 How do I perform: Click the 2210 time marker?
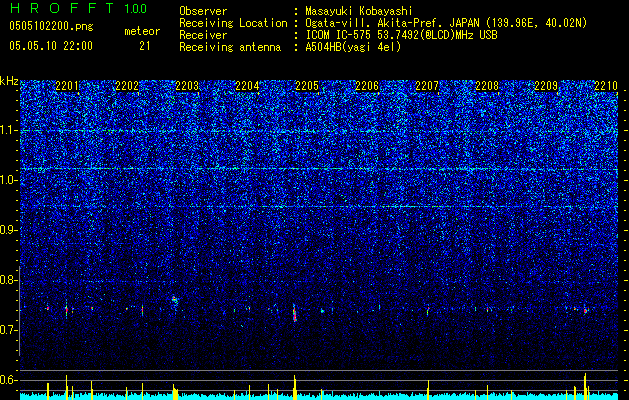[x=606, y=86]
